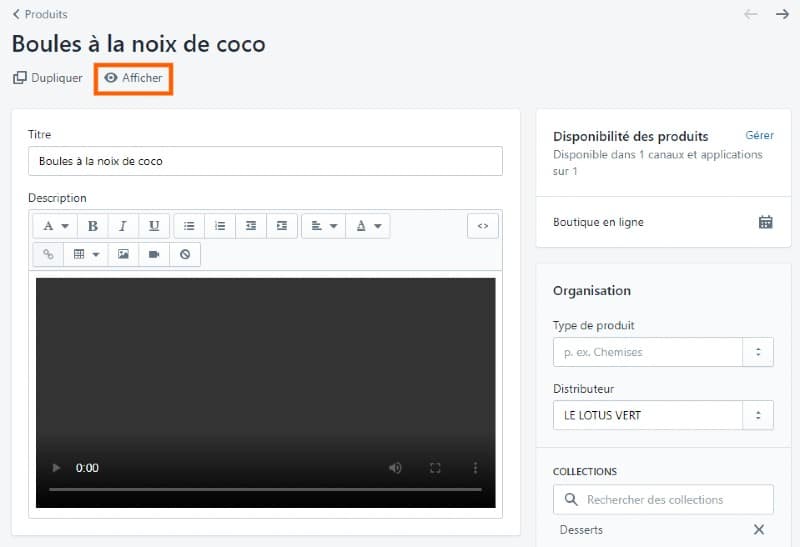Click the video progress bar
The image size is (800, 547).
[x=265, y=489]
